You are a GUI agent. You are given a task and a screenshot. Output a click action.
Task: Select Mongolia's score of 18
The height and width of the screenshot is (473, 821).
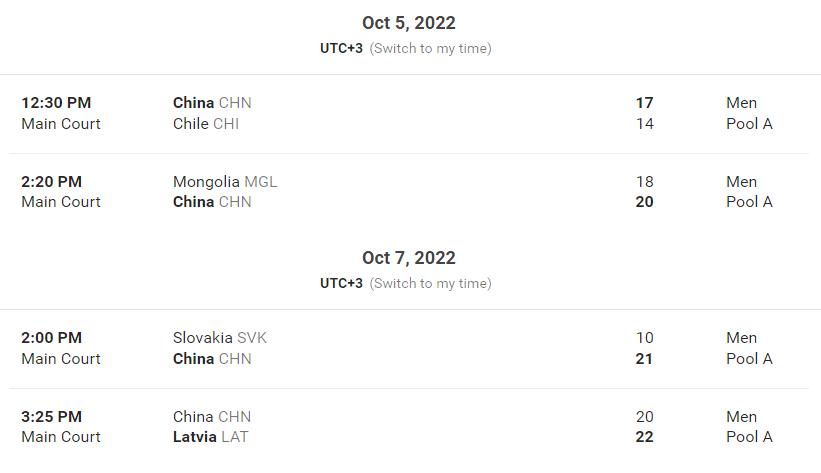pyautogui.click(x=644, y=182)
